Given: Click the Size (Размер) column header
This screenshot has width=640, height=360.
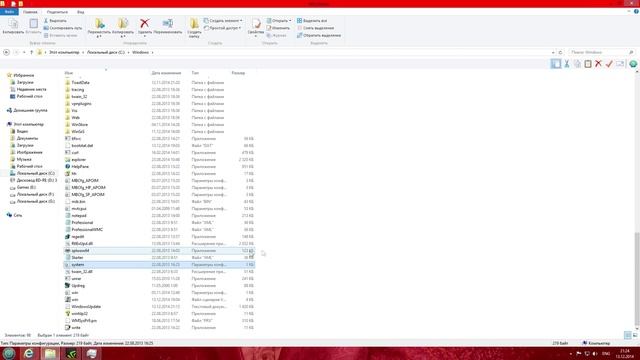Looking at the screenshot, I should [238, 73].
